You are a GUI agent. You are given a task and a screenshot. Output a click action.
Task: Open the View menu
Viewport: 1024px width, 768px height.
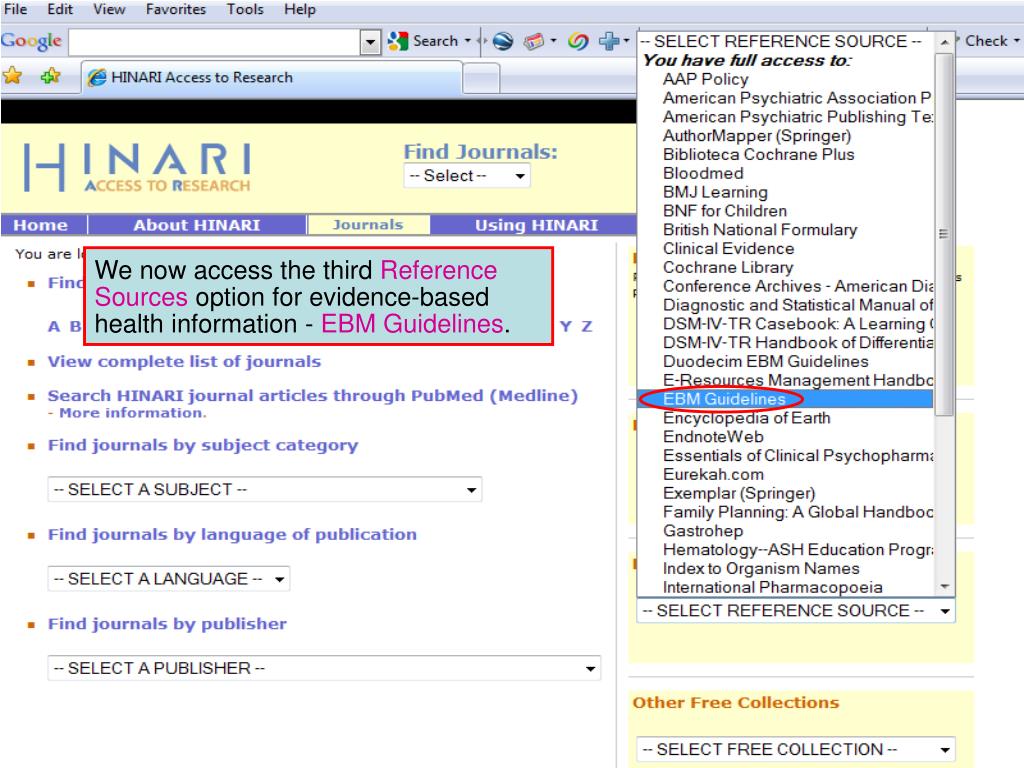pos(109,9)
